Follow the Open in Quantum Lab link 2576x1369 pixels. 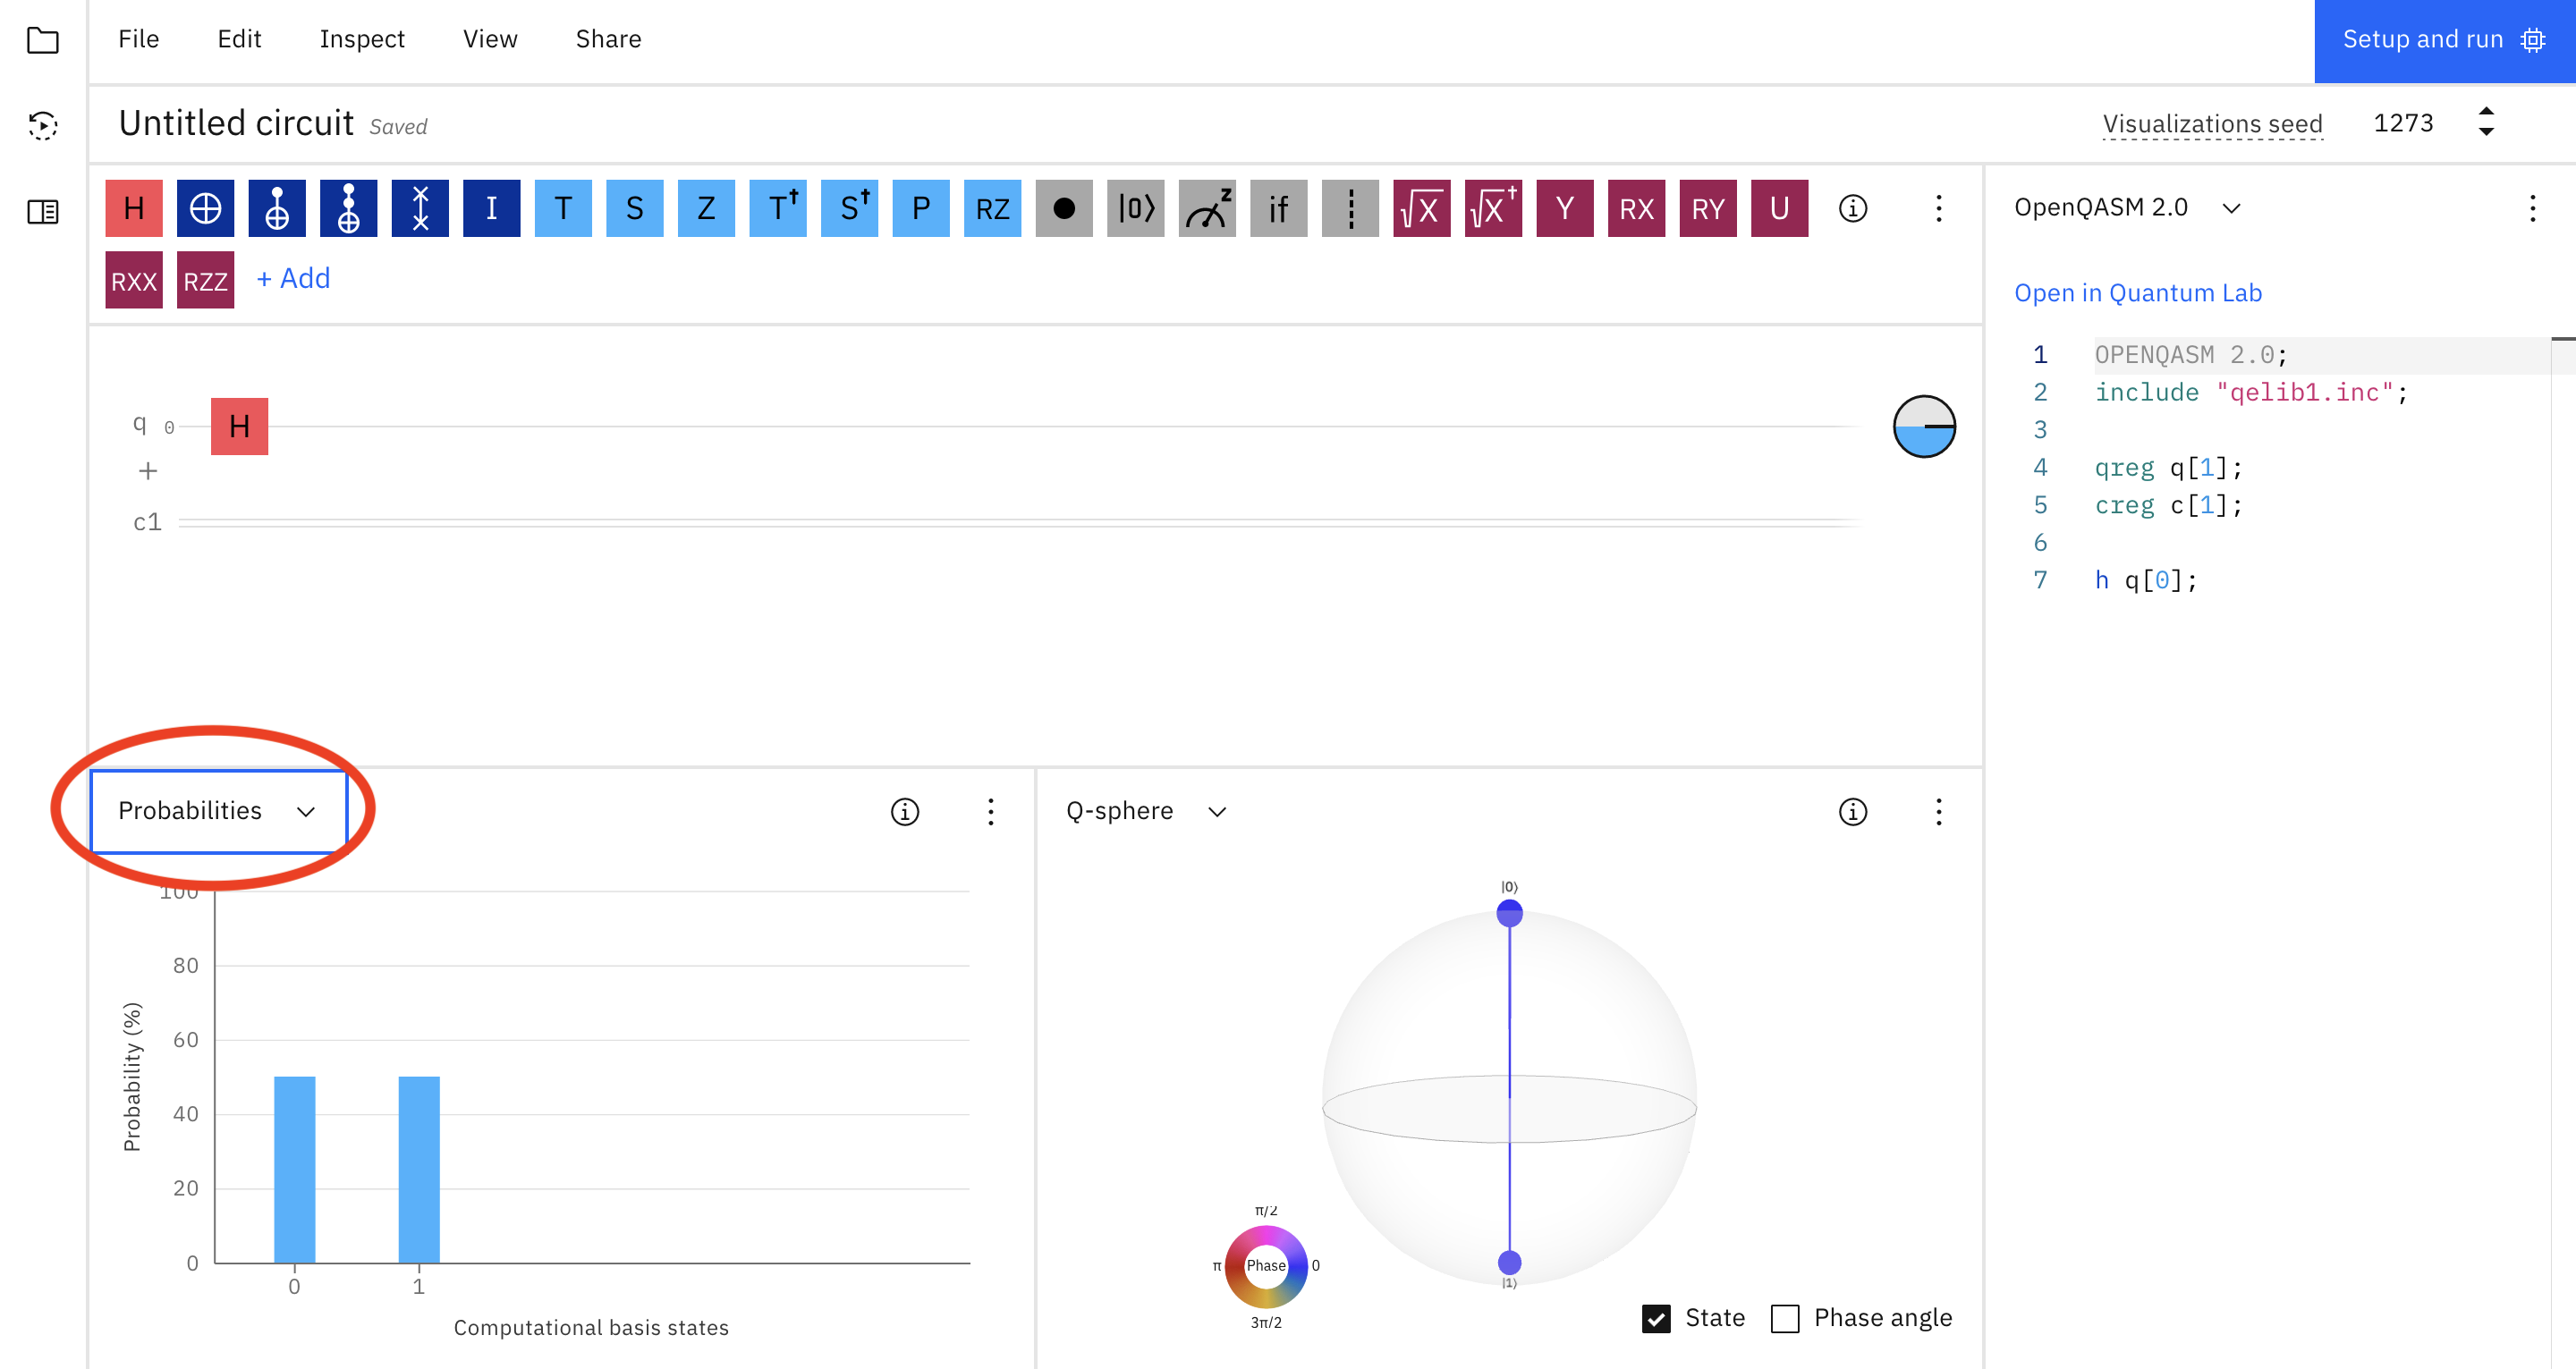(2137, 293)
